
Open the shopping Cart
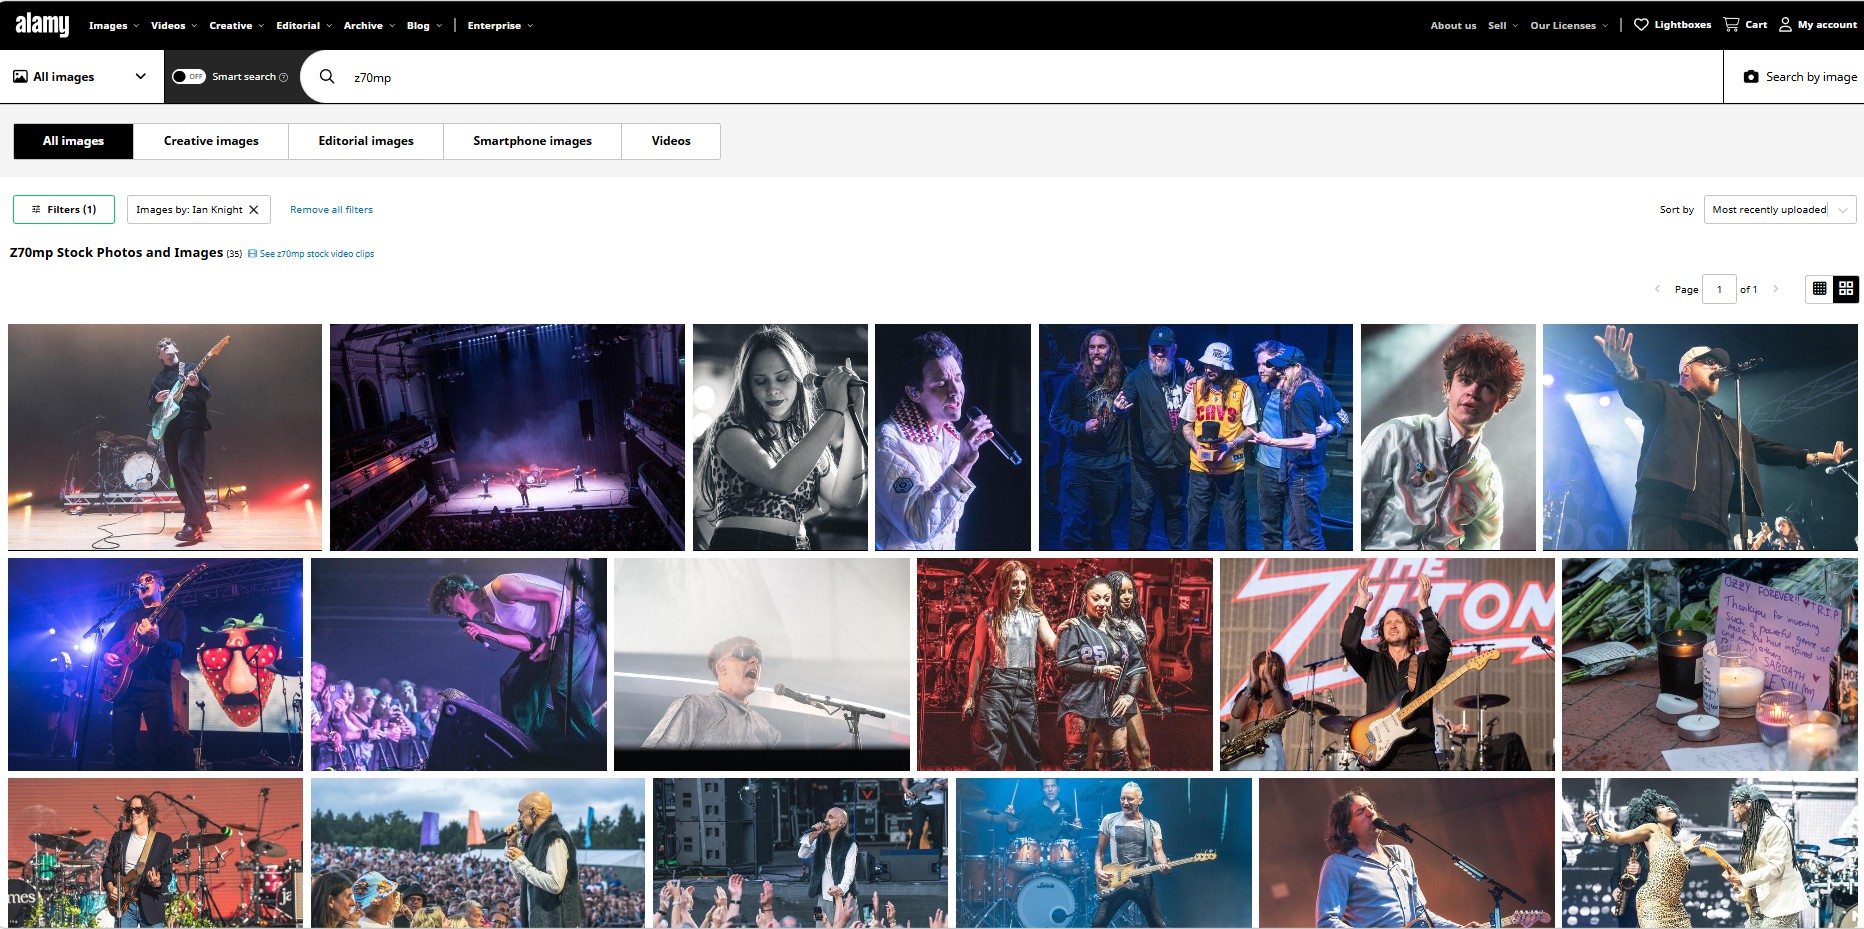[1745, 25]
